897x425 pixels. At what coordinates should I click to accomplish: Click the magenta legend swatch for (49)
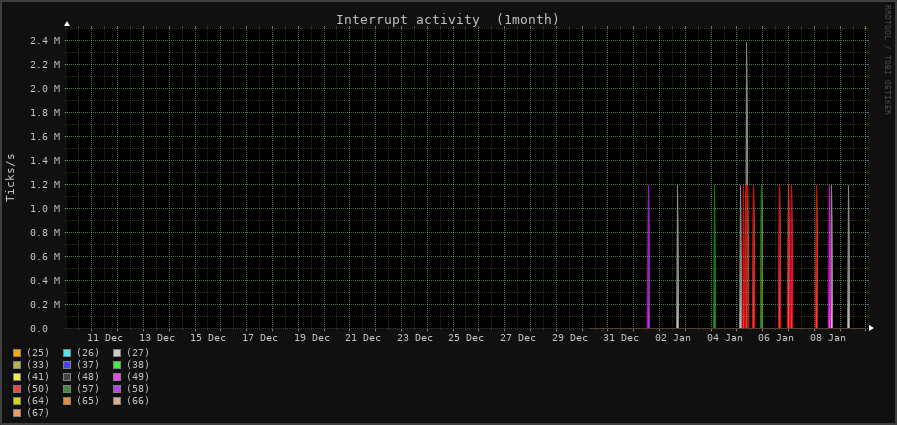pyautogui.click(x=117, y=377)
